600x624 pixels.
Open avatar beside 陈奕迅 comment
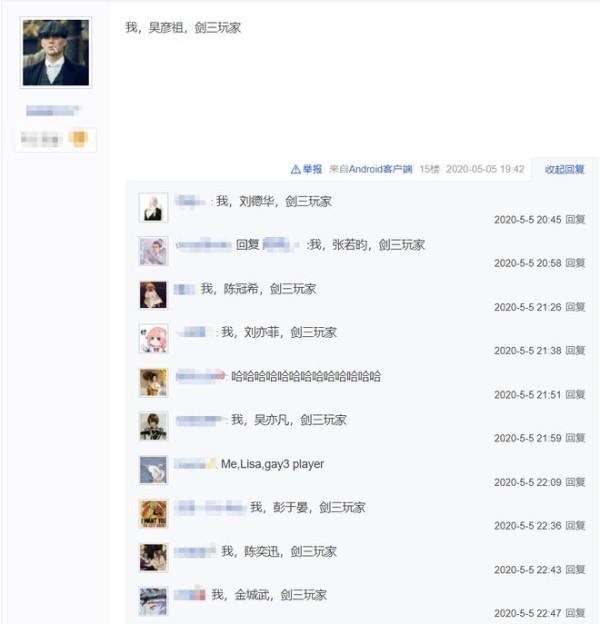coord(153,558)
